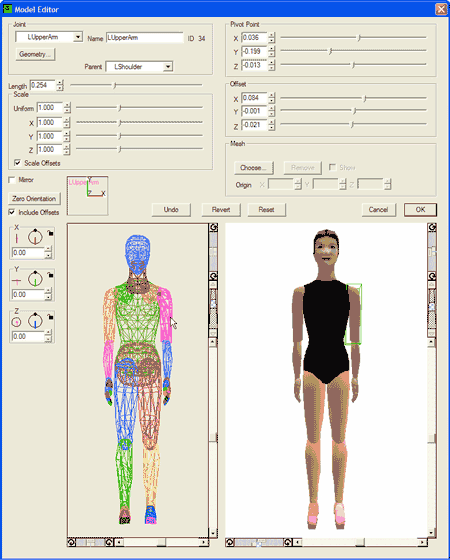Uncheck the Scale Offsets checkbox
This screenshot has height=560, width=450.
[17, 163]
